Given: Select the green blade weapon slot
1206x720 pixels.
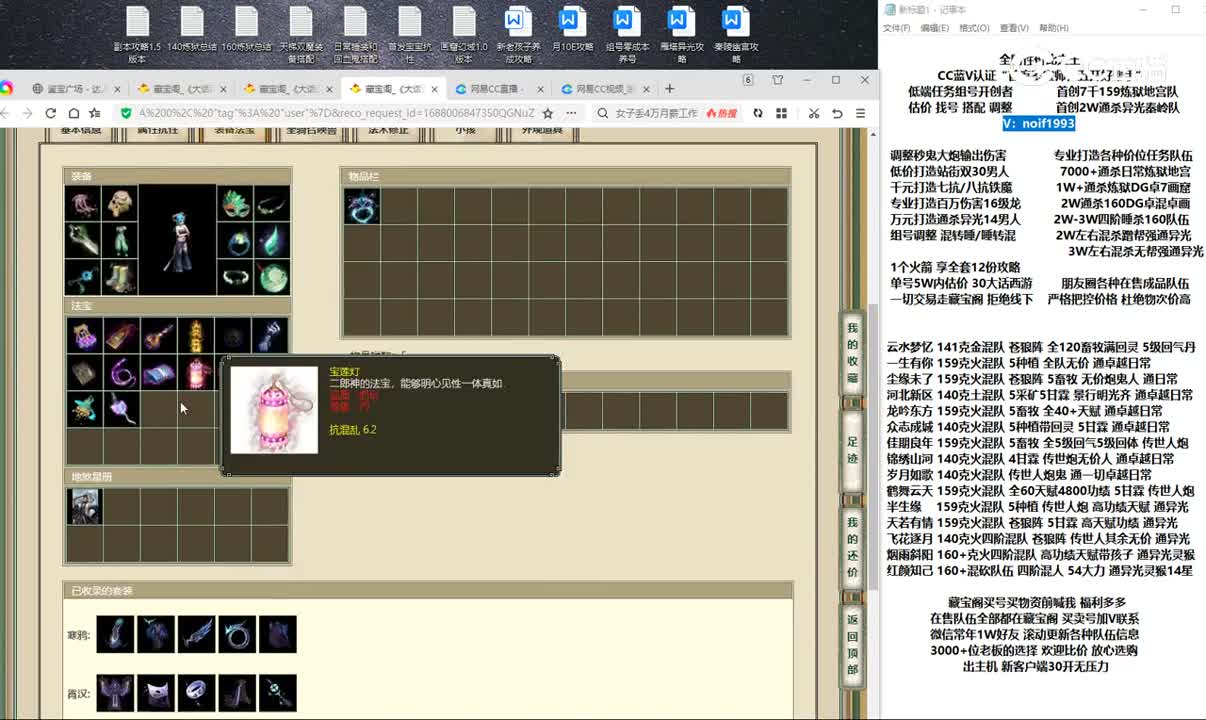Looking at the screenshot, I should click(83, 240).
